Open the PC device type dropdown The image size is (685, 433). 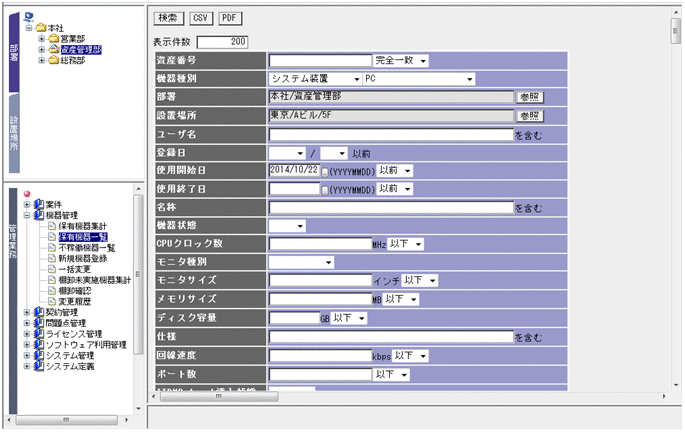pos(419,79)
